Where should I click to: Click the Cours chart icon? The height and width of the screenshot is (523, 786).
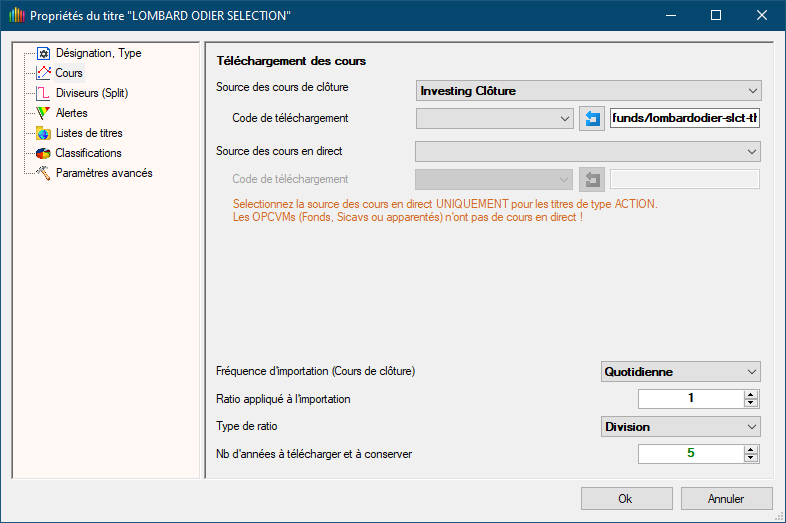coord(43,73)
